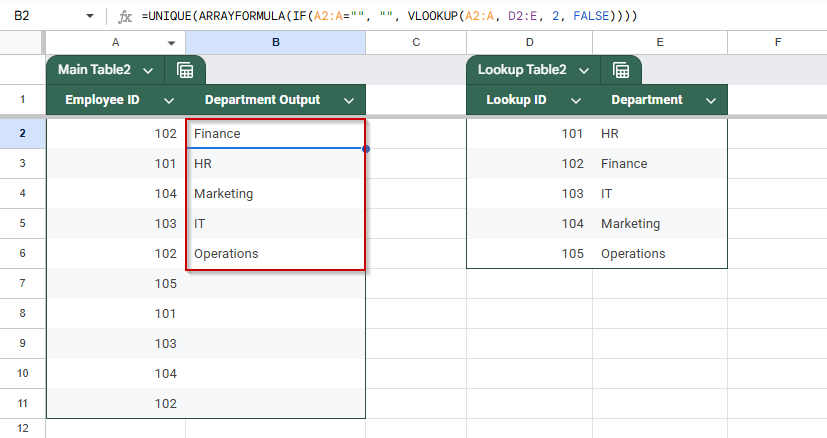Select cell E6 containing Operations
The image size is (827, 438).
coord(660,254)
